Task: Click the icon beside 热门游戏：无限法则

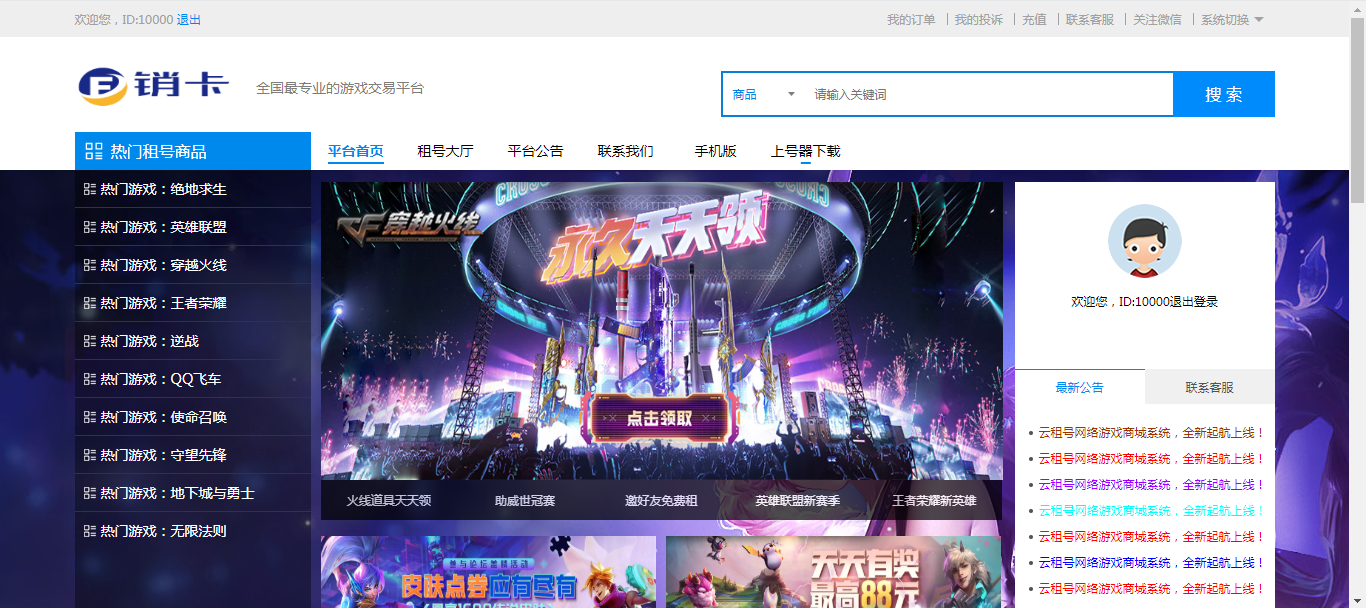Action: click(90, 531)
